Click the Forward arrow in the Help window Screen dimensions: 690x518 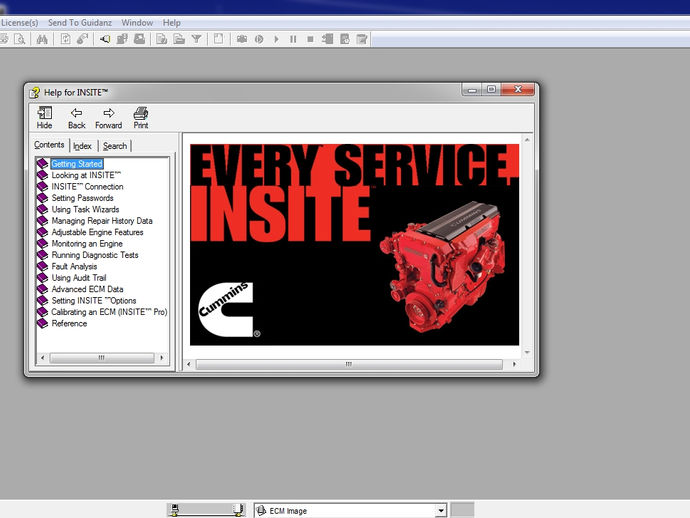click(109, 118)
